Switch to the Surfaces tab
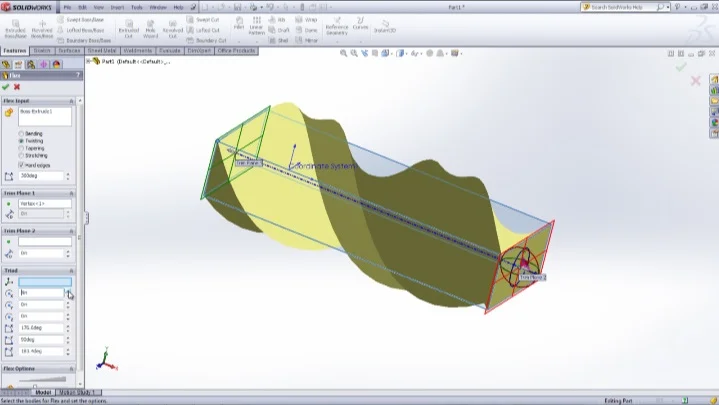Screen dimensions: 719x405 click(69, 50)
